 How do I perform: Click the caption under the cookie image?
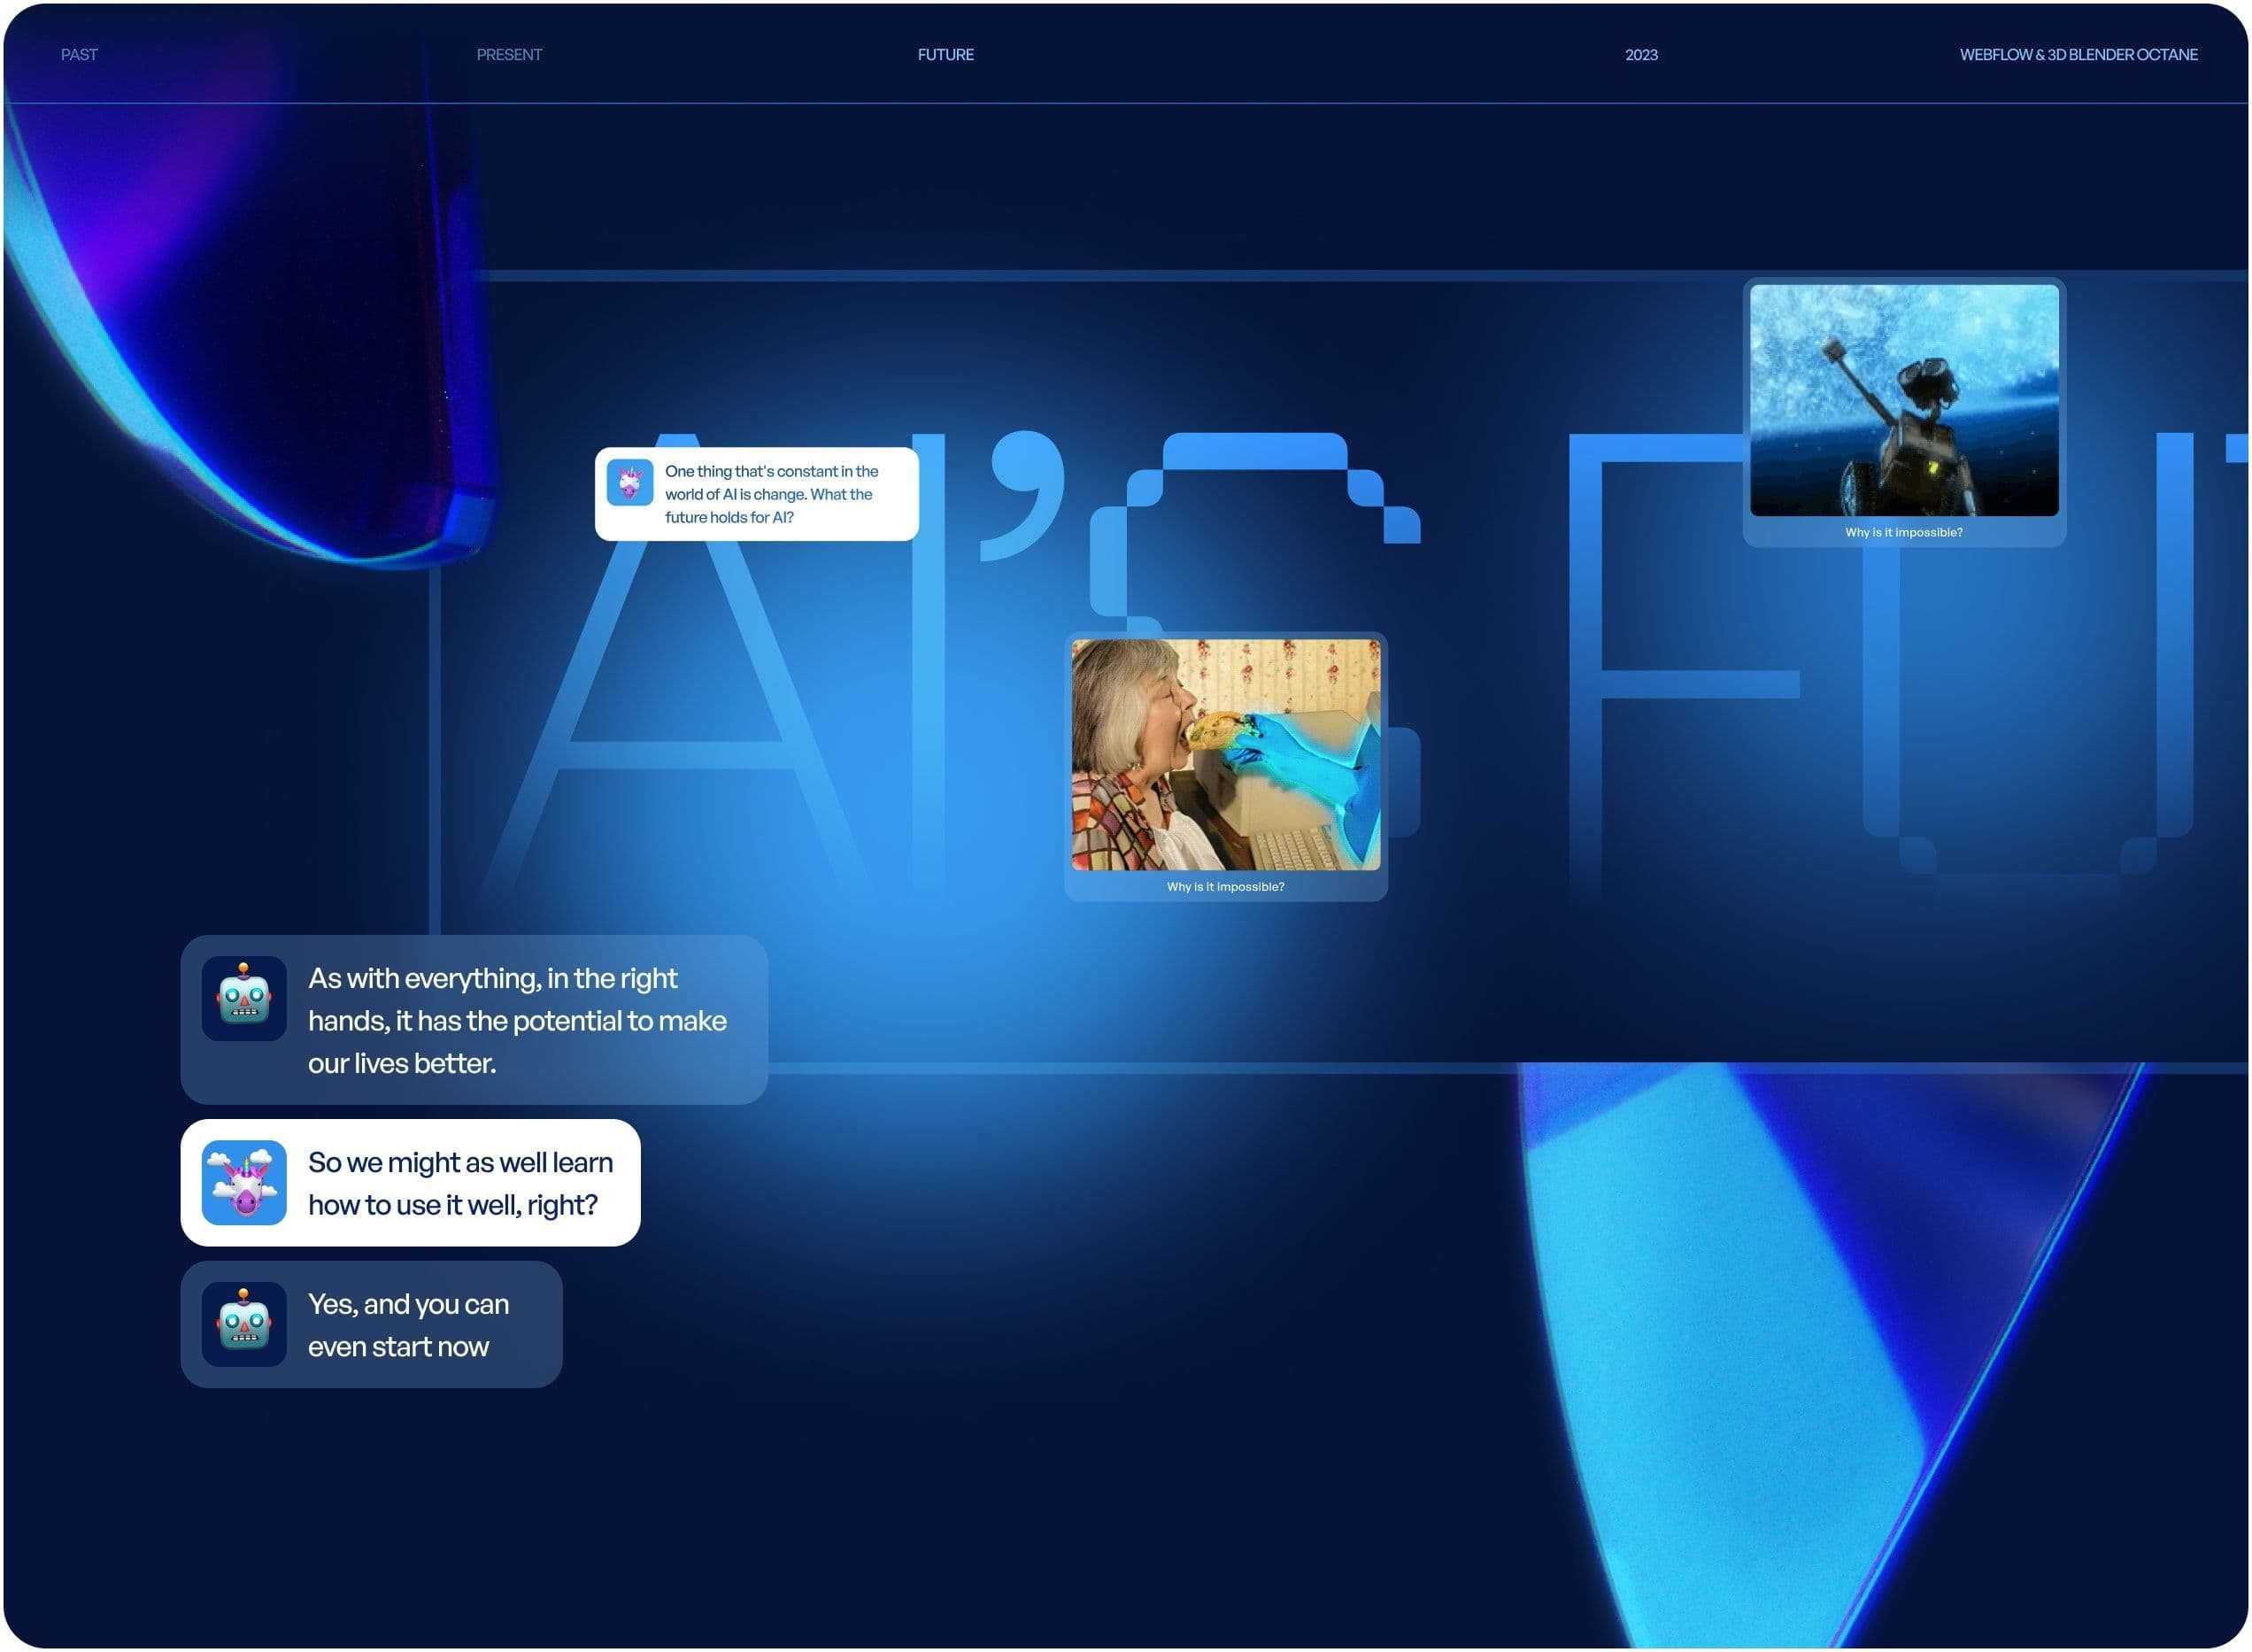(x=1225, y=886)
